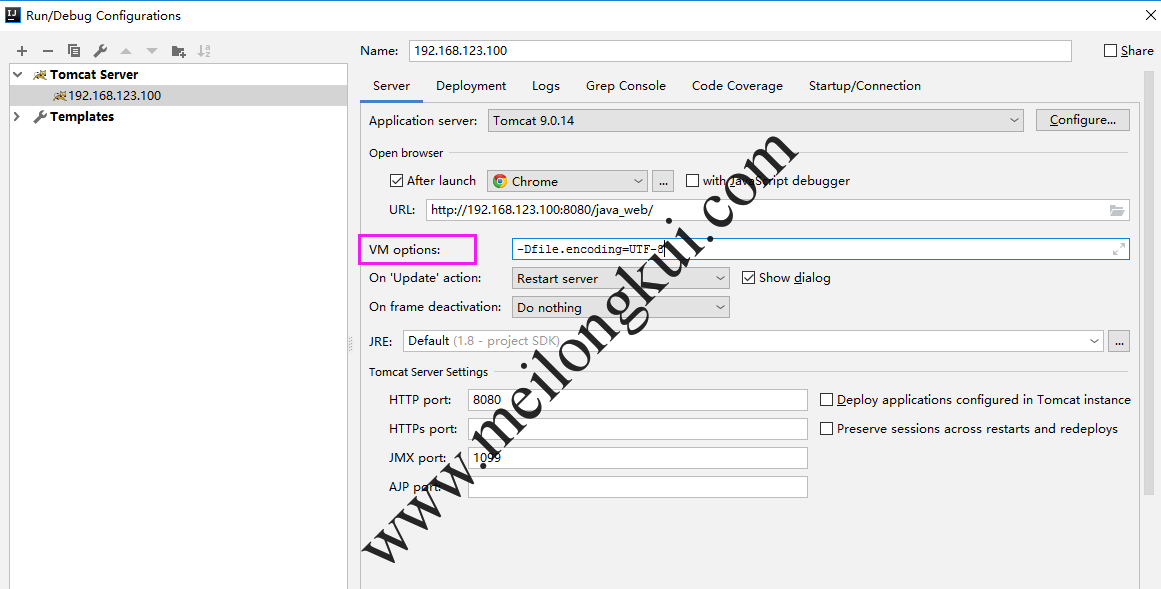Open the Chrome browser dropdown
Image resolution: width=1161 pixels, height=589 pixels.
tap(567, 181)
